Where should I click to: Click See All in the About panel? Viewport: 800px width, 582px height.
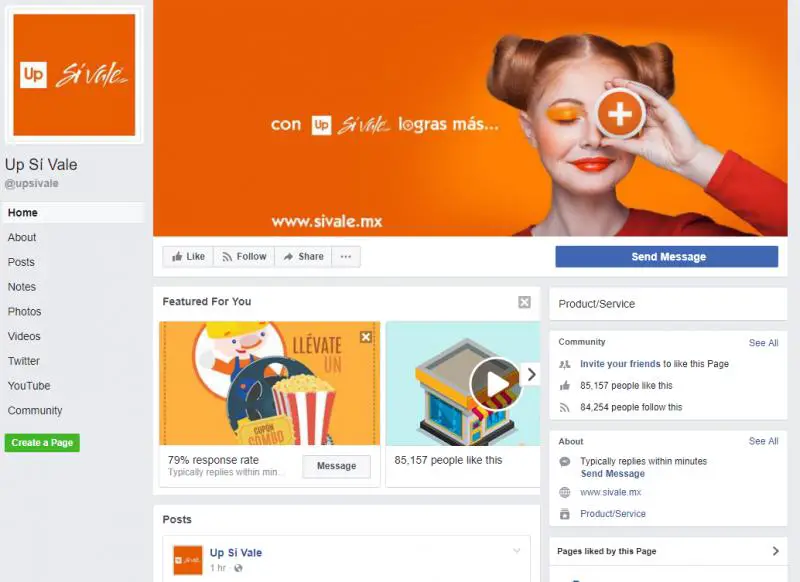point(763,441)
